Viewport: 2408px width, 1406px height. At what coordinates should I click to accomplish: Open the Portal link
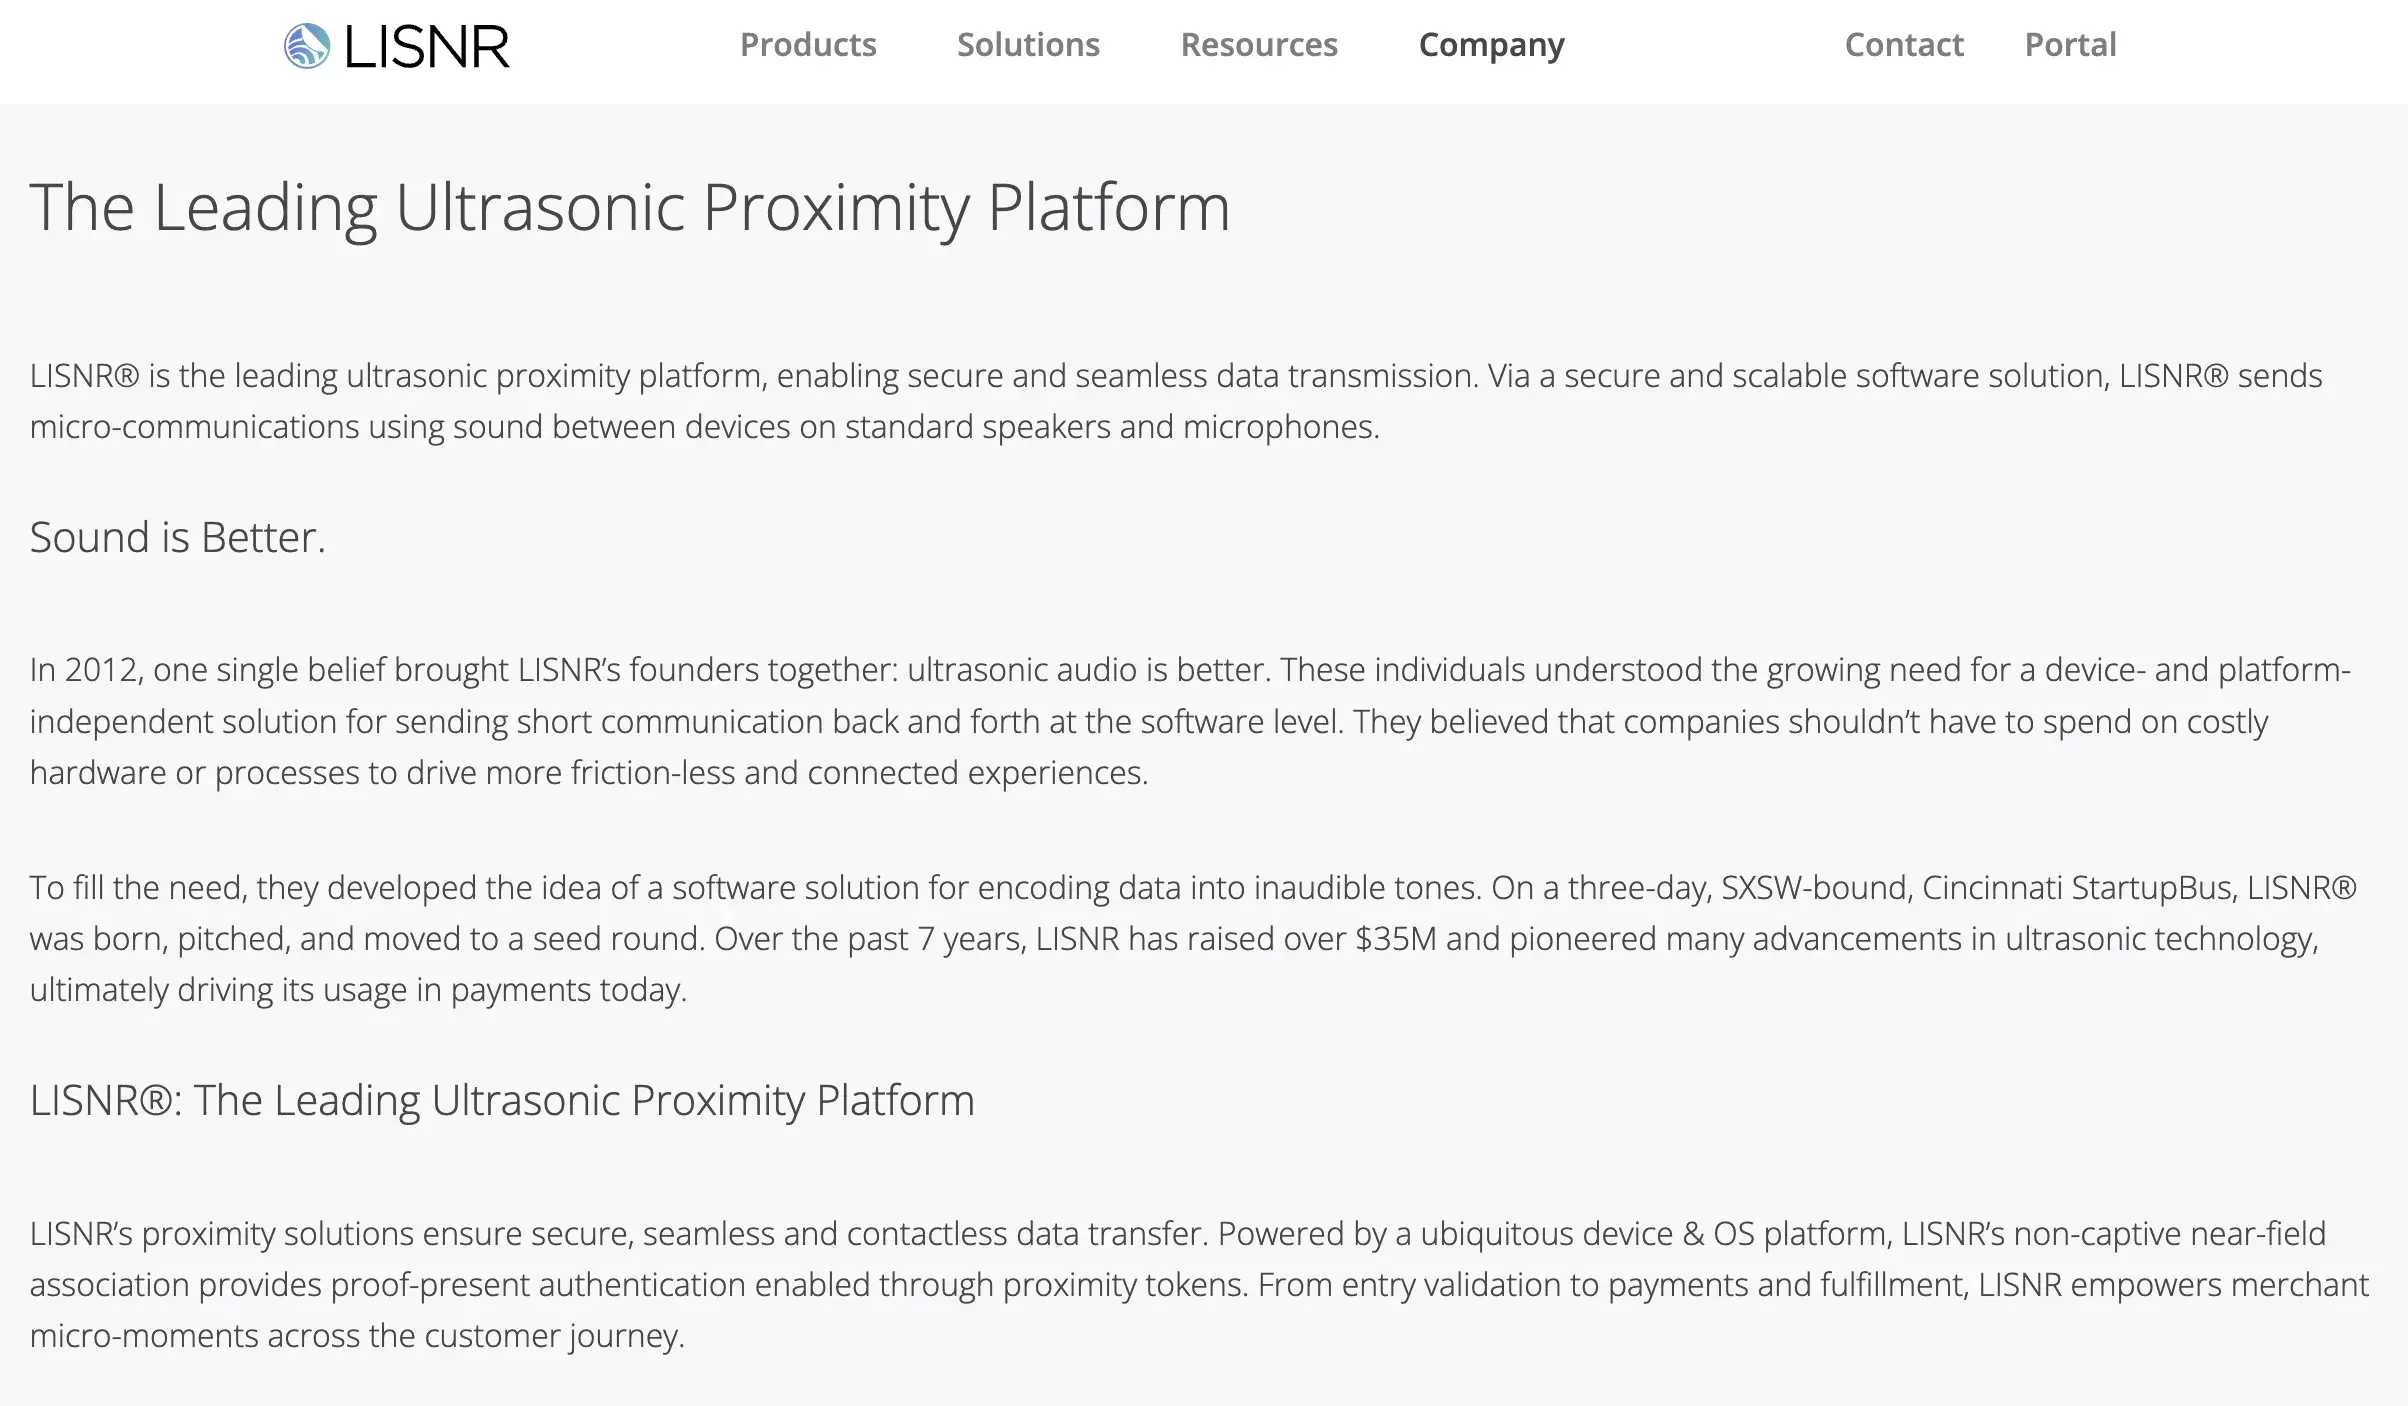(x=2070, y=45)
